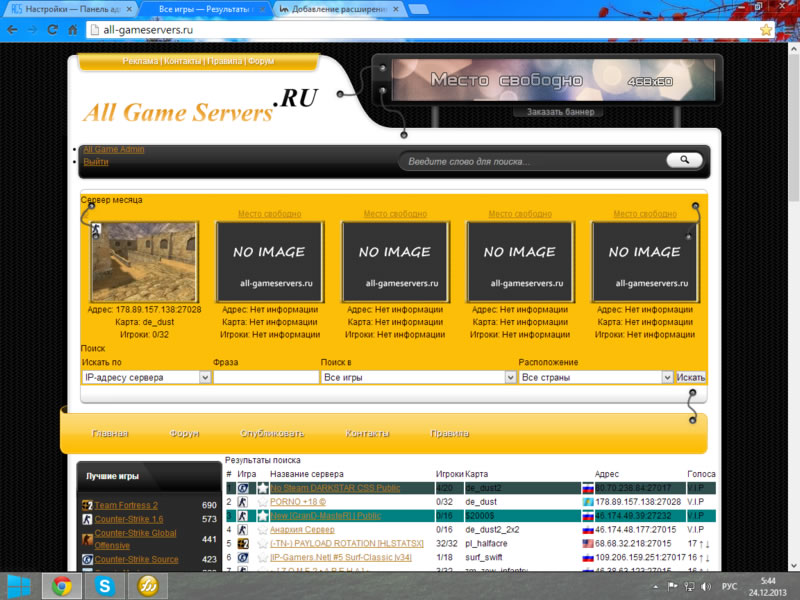800x600 pixels.
Task: Click the site search field Введите слово для поиска
Action: [533, 161]
